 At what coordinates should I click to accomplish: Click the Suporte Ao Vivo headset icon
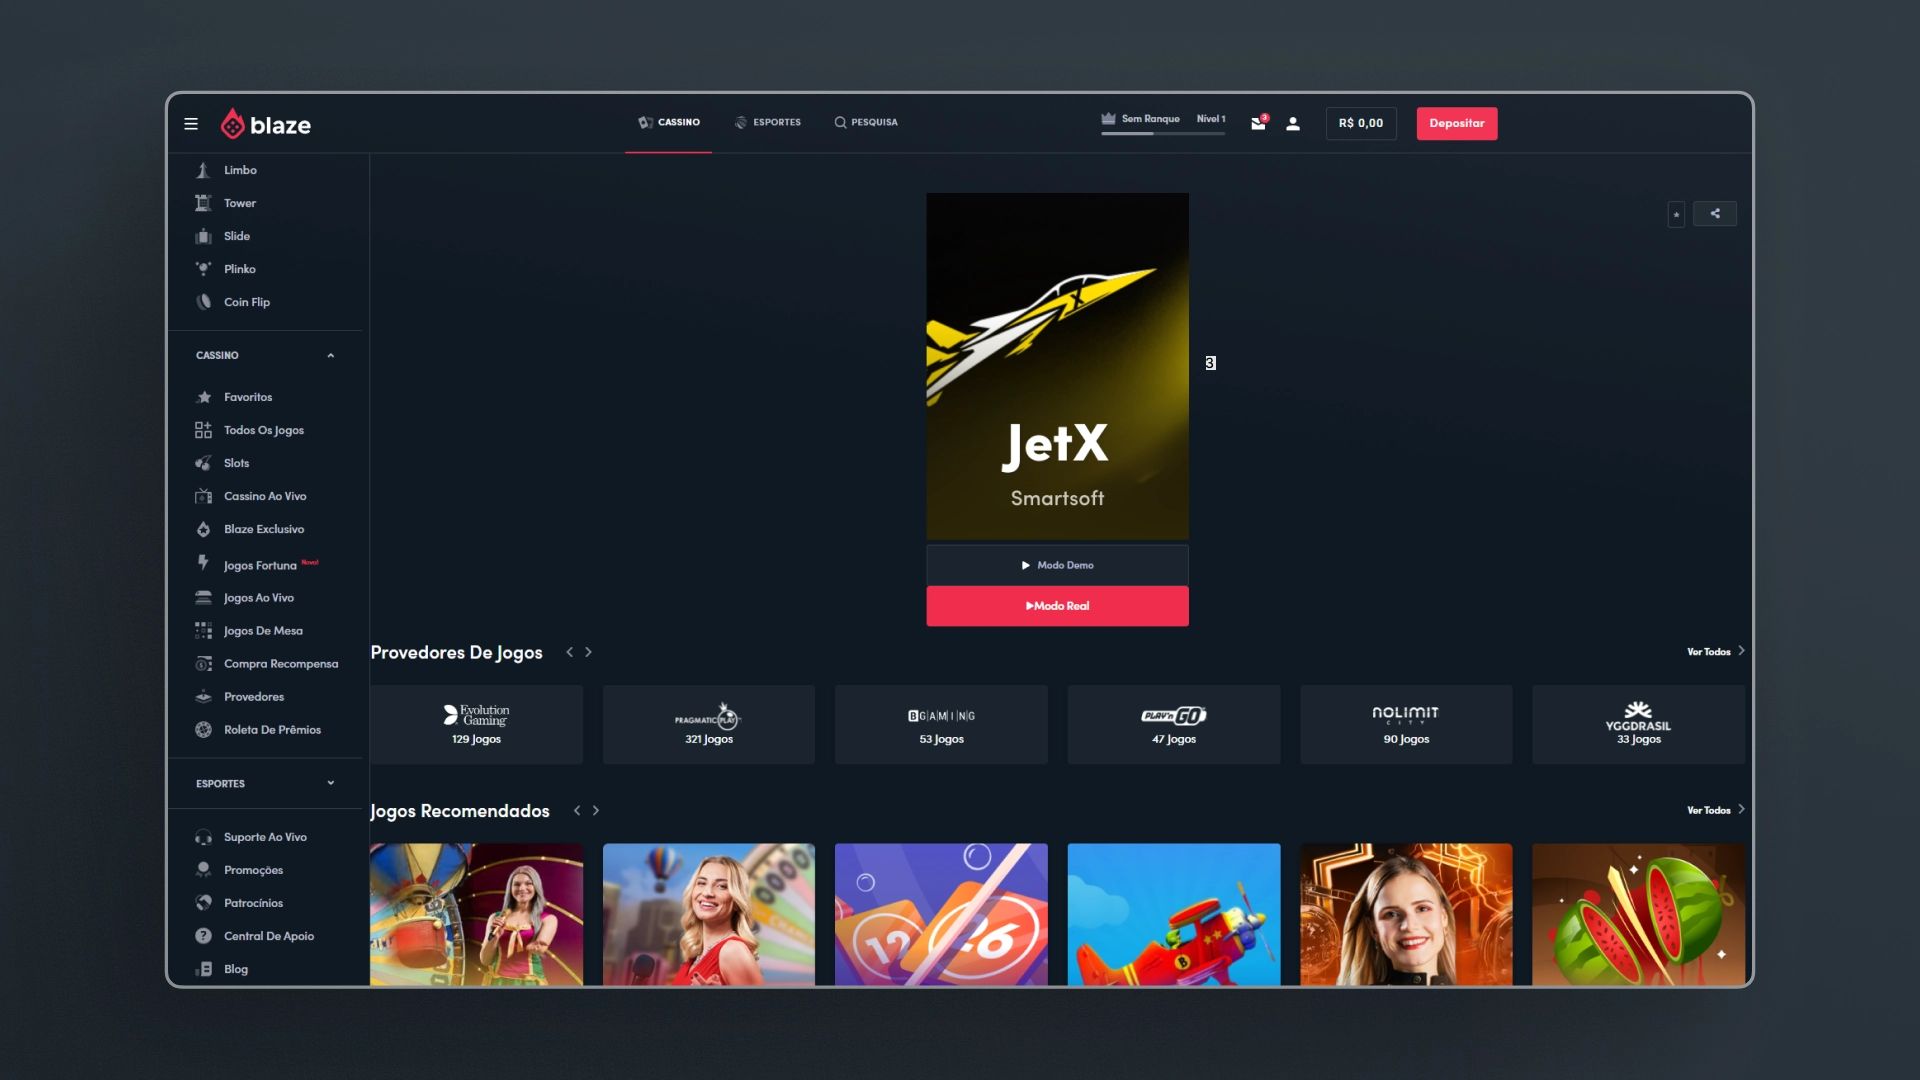[x=203, y=837]
